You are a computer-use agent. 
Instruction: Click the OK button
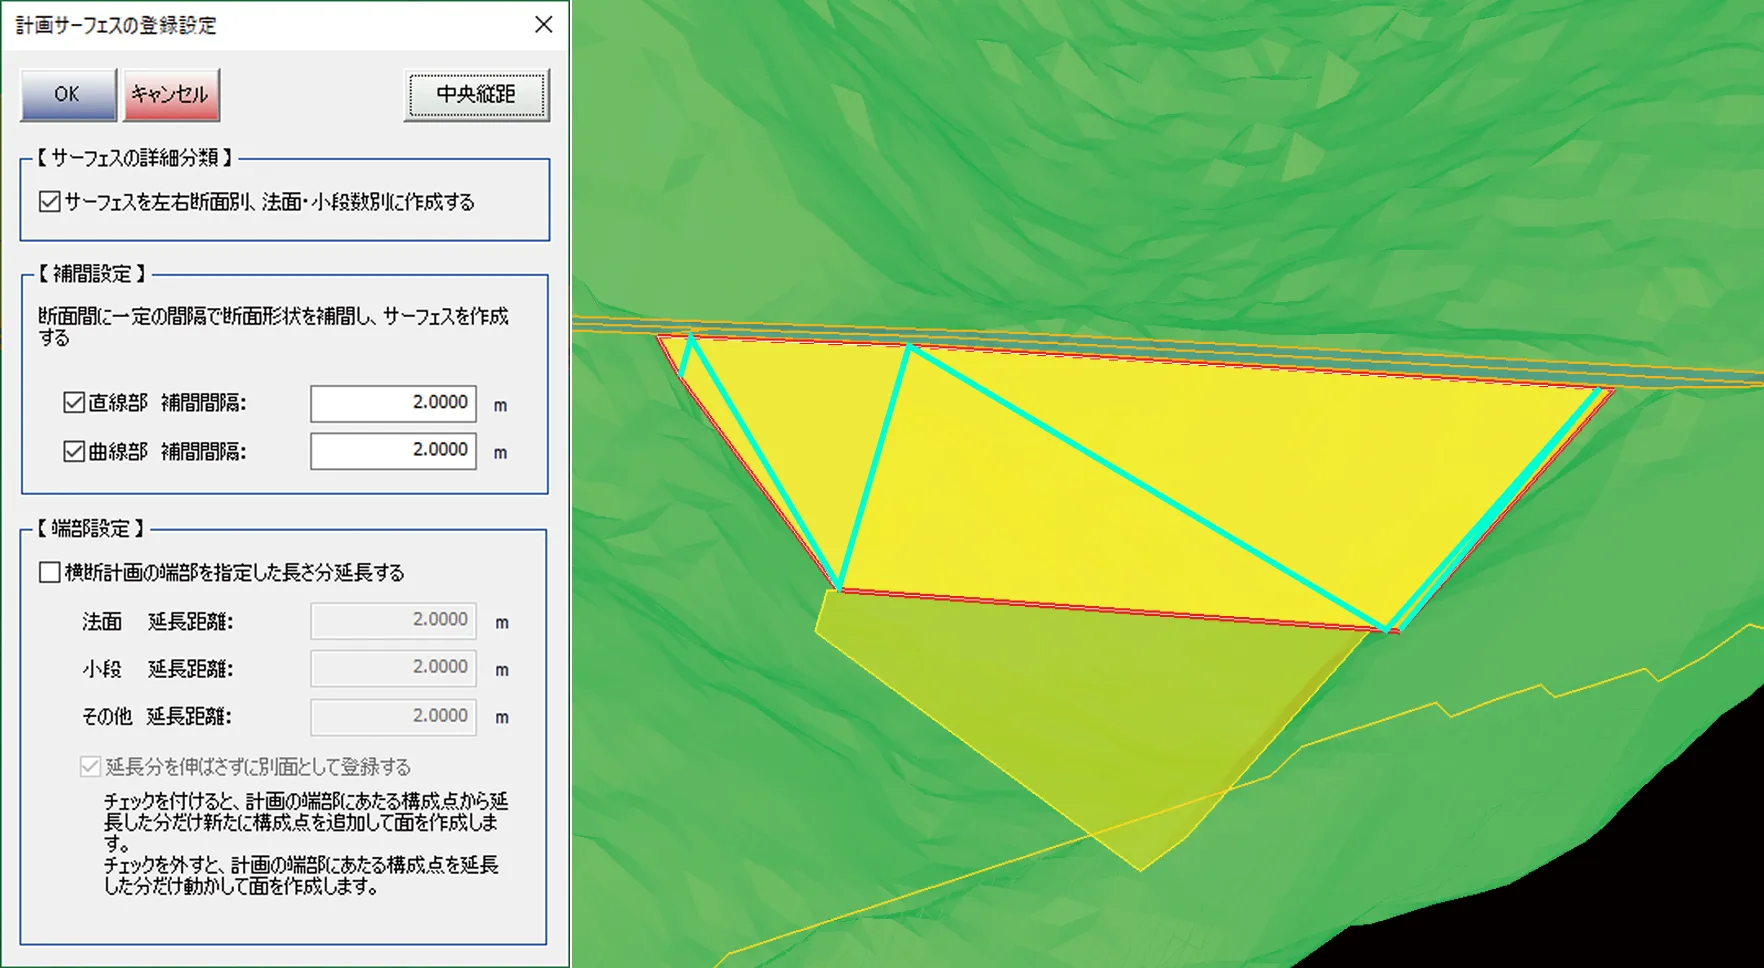pyautogui.click(x=68, y=95)
